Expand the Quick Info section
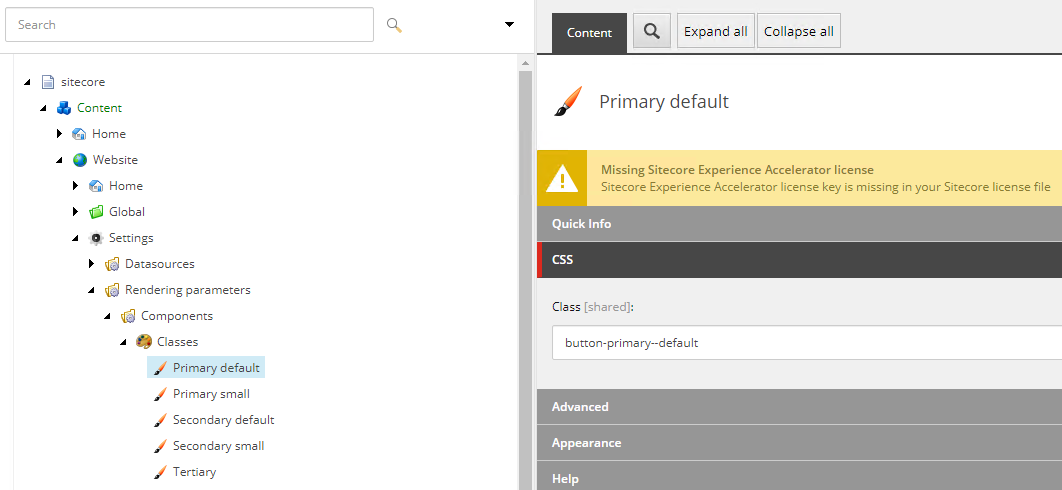Screen dimensions: 1062x490 click(799, 224)
